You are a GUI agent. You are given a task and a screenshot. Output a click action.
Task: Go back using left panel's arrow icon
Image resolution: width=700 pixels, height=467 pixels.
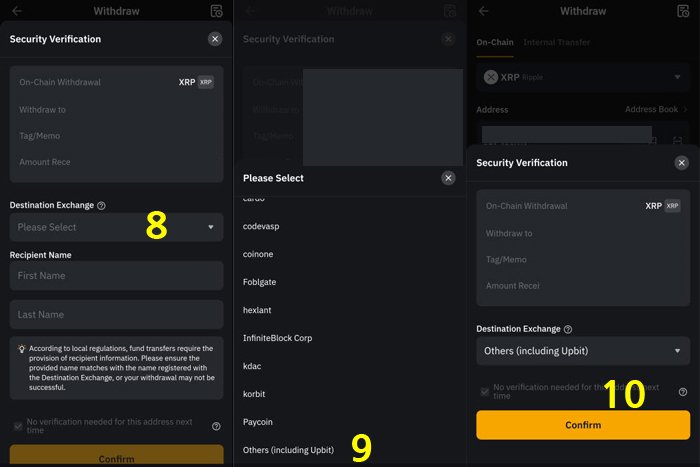[17, 11]
